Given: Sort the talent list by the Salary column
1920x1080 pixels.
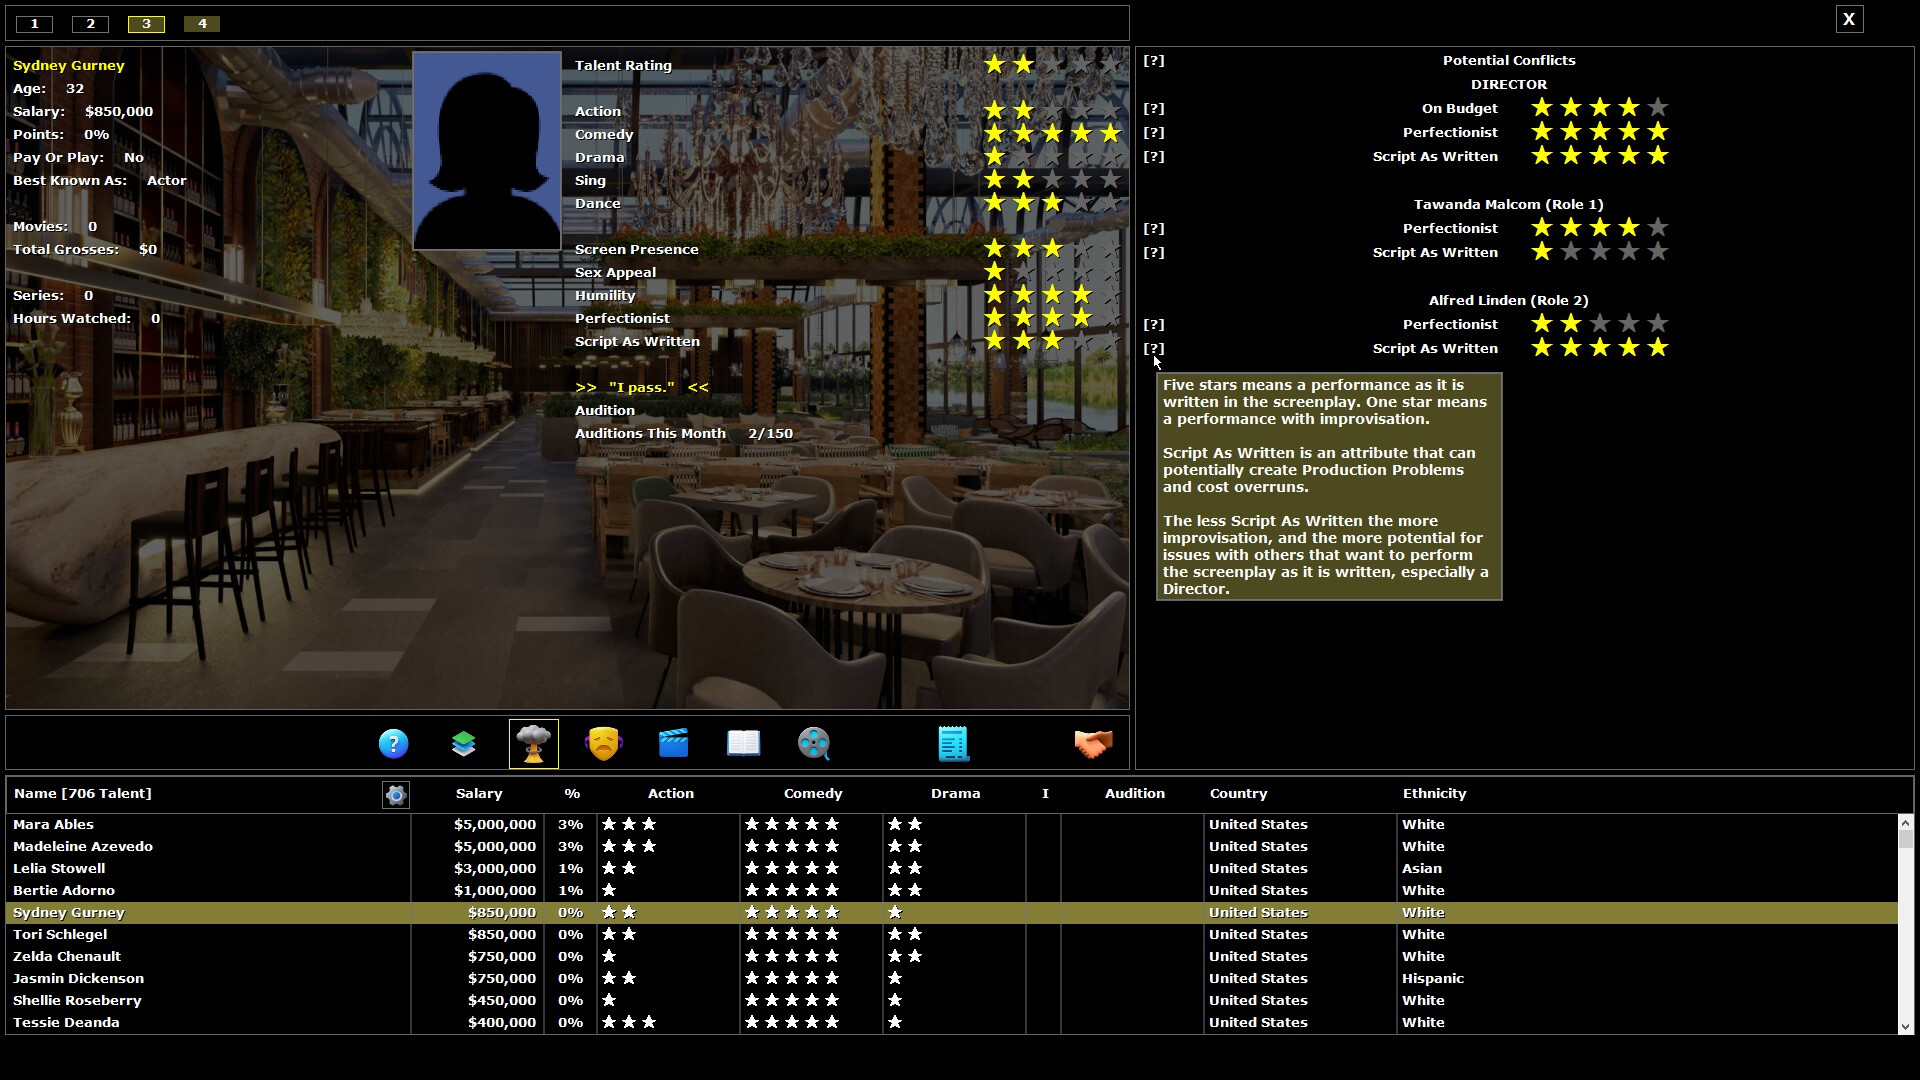Looking at the screenshot, I should click(x=478, y=793).
